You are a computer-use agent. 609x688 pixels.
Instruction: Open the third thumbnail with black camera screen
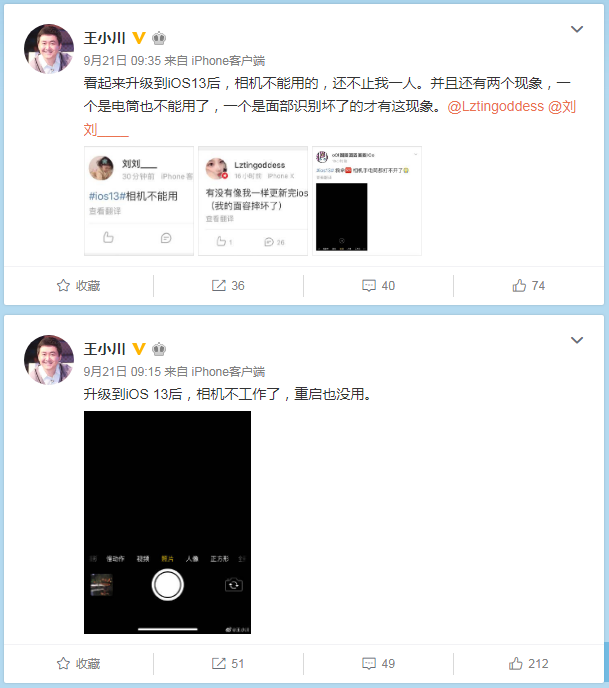tap(367, 201)
